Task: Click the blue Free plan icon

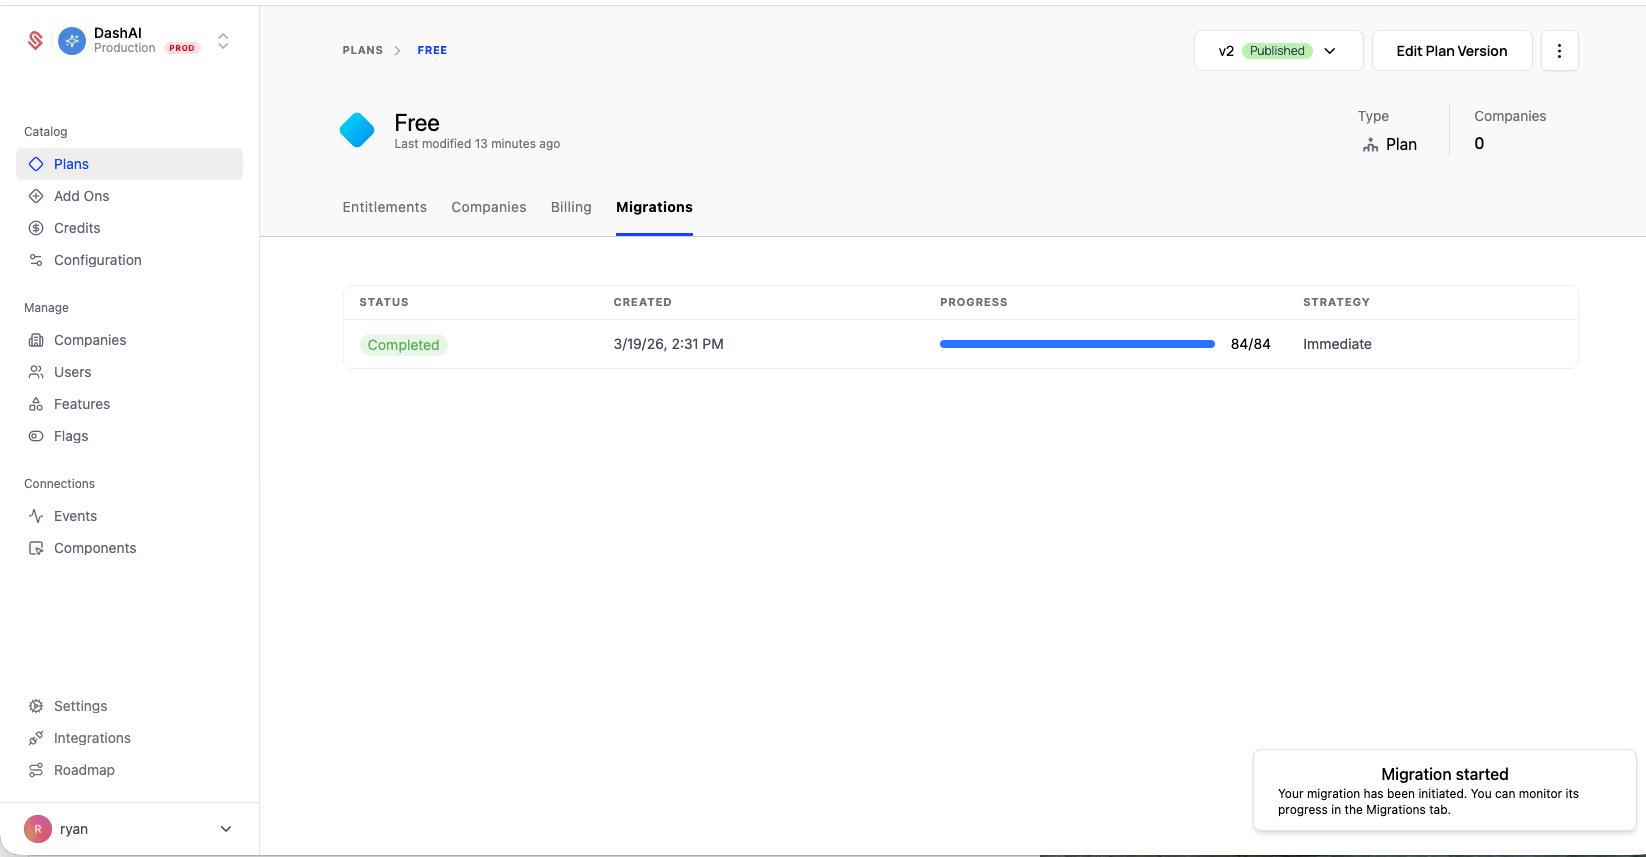Action: (357, 130)
